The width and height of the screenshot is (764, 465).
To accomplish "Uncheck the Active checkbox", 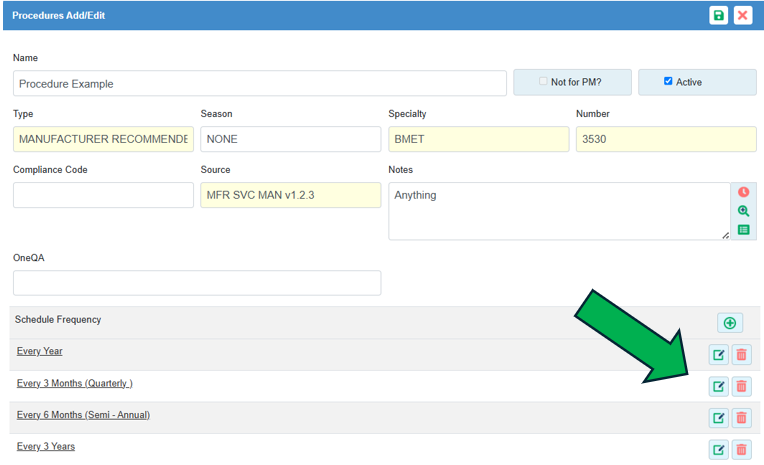I will (668, 82).
